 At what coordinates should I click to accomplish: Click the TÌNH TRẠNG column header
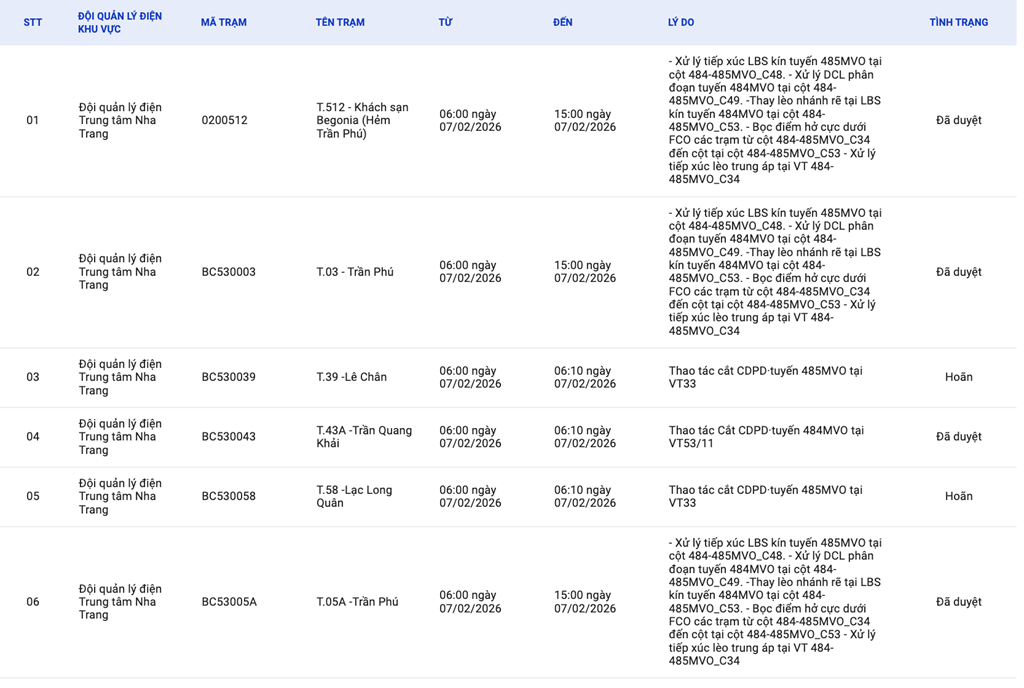point(958,22)
